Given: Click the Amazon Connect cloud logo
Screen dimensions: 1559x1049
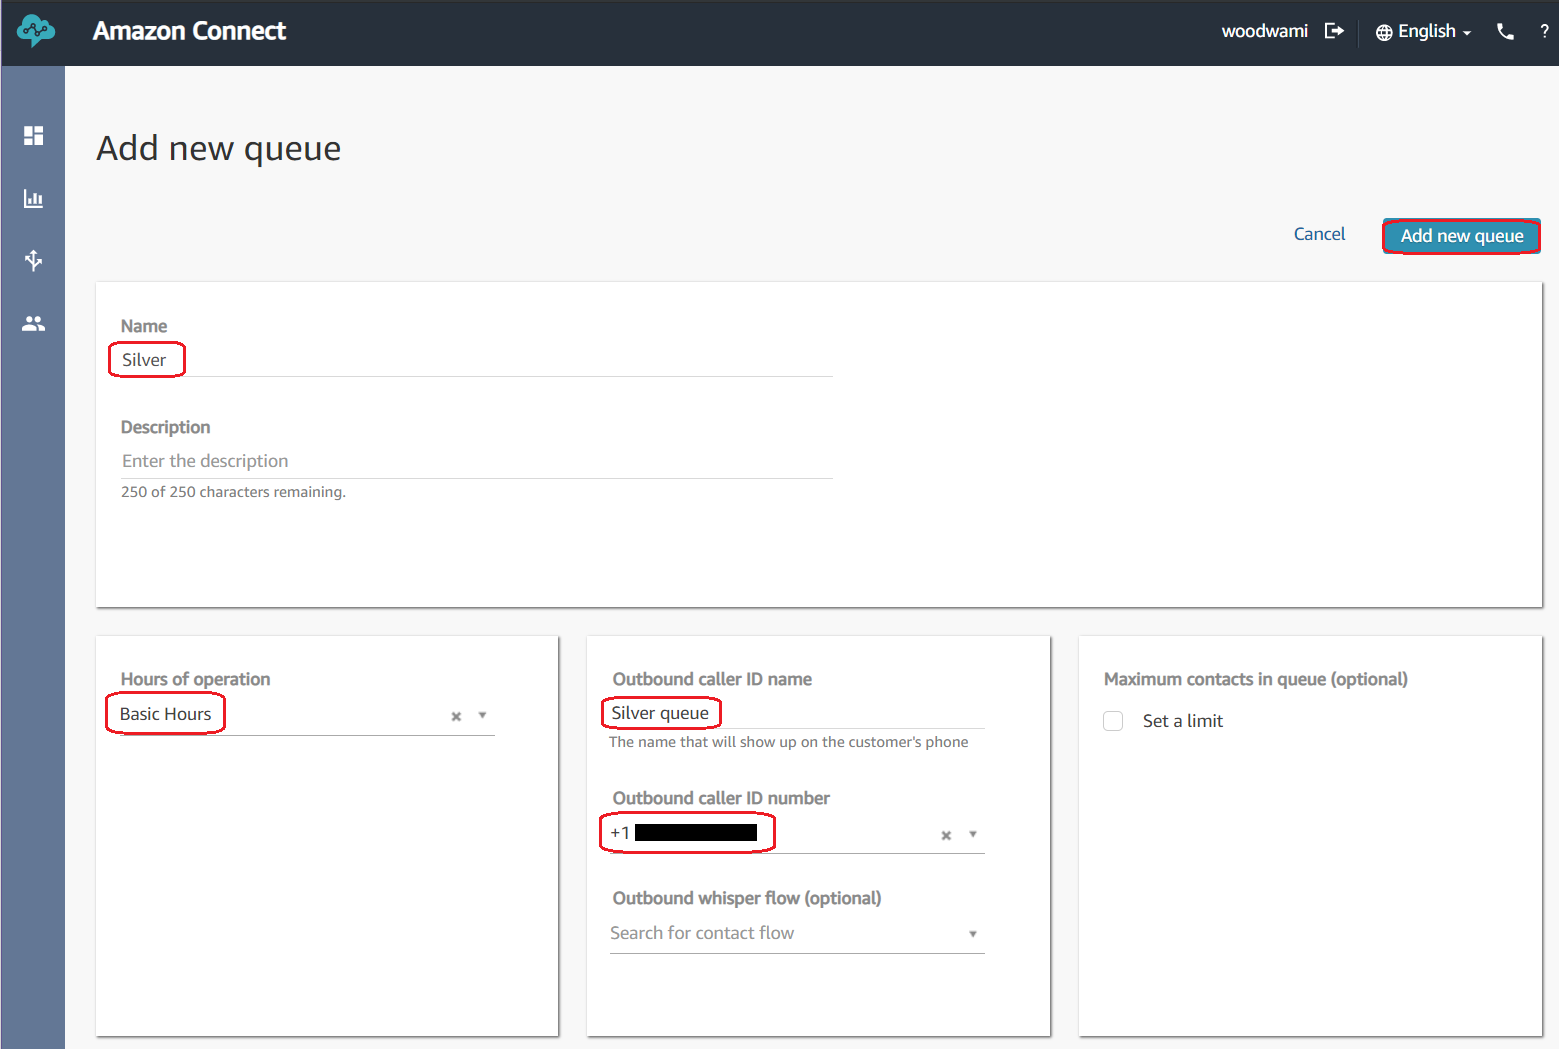Looking at the screenshot, I should coord(36,31).
